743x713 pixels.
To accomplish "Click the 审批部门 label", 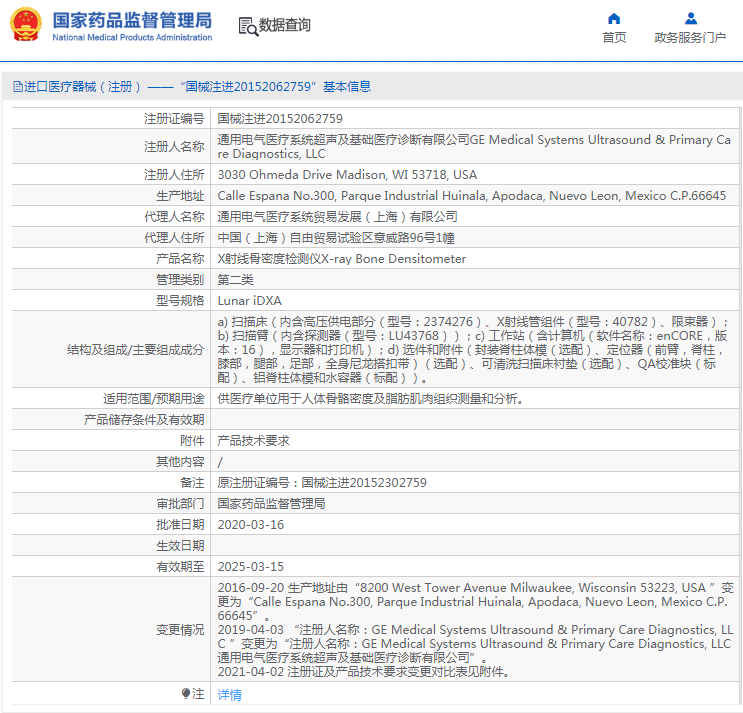I will [181, 504].
